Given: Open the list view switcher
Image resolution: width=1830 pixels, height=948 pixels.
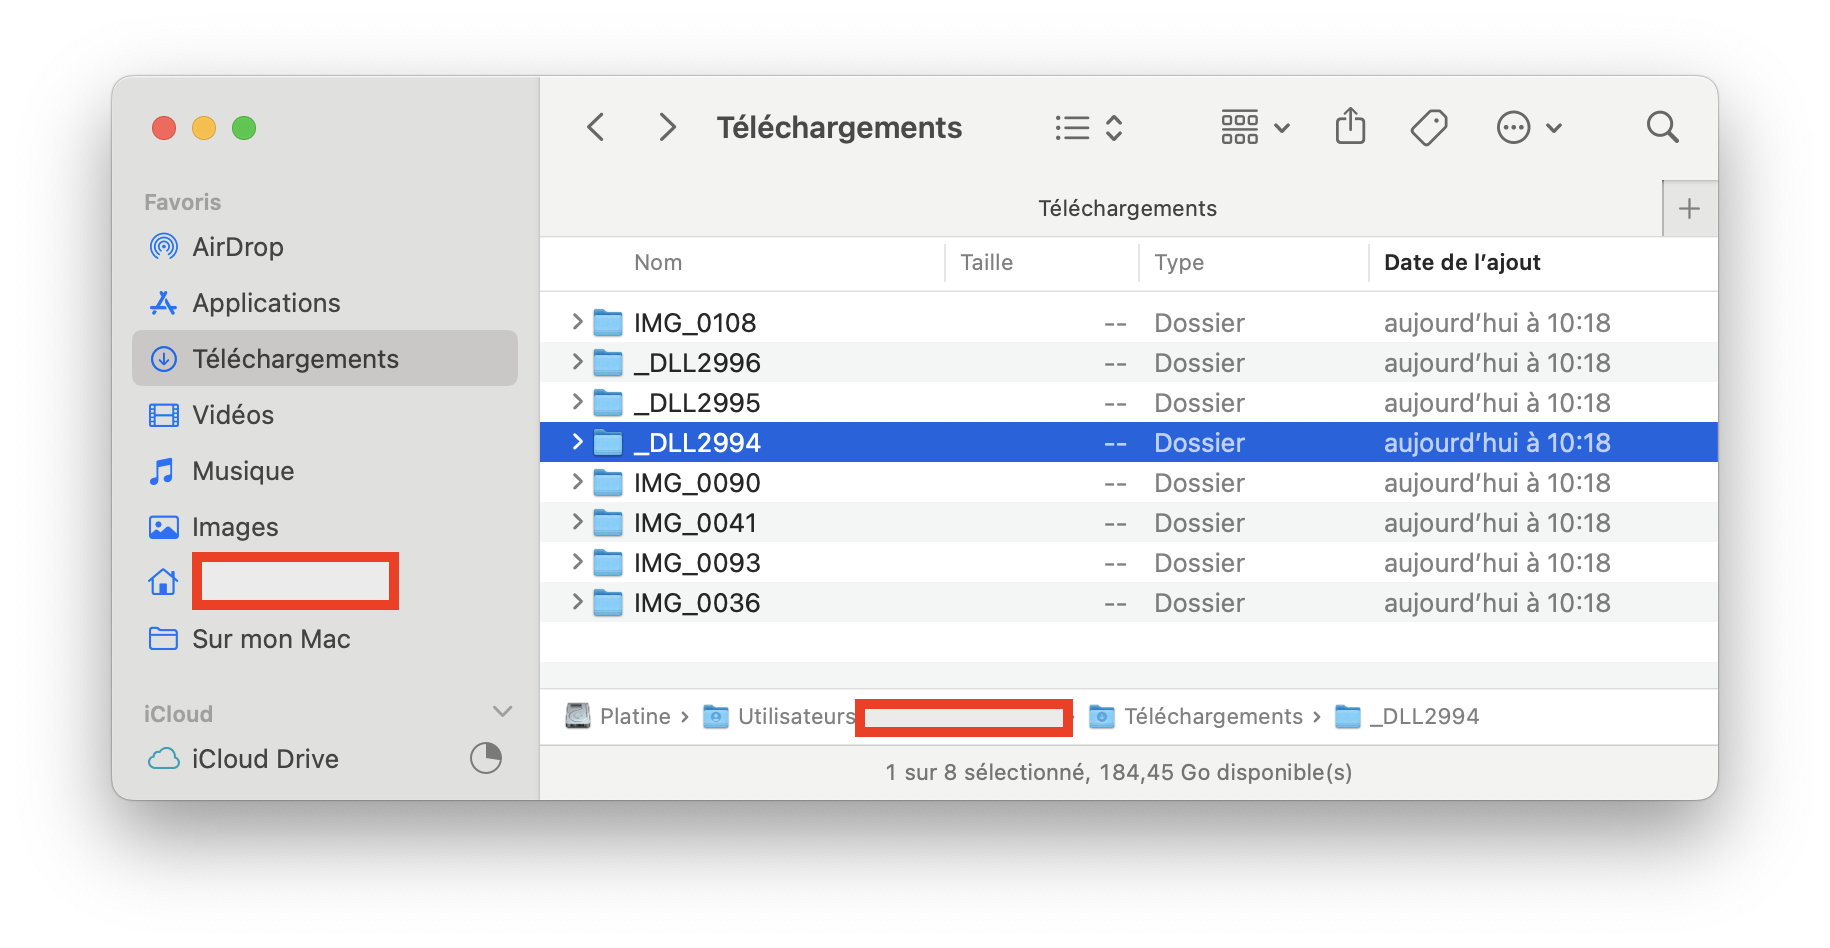Looking at the screenshot, I should pyautogui.click(x=1088, y=127).
